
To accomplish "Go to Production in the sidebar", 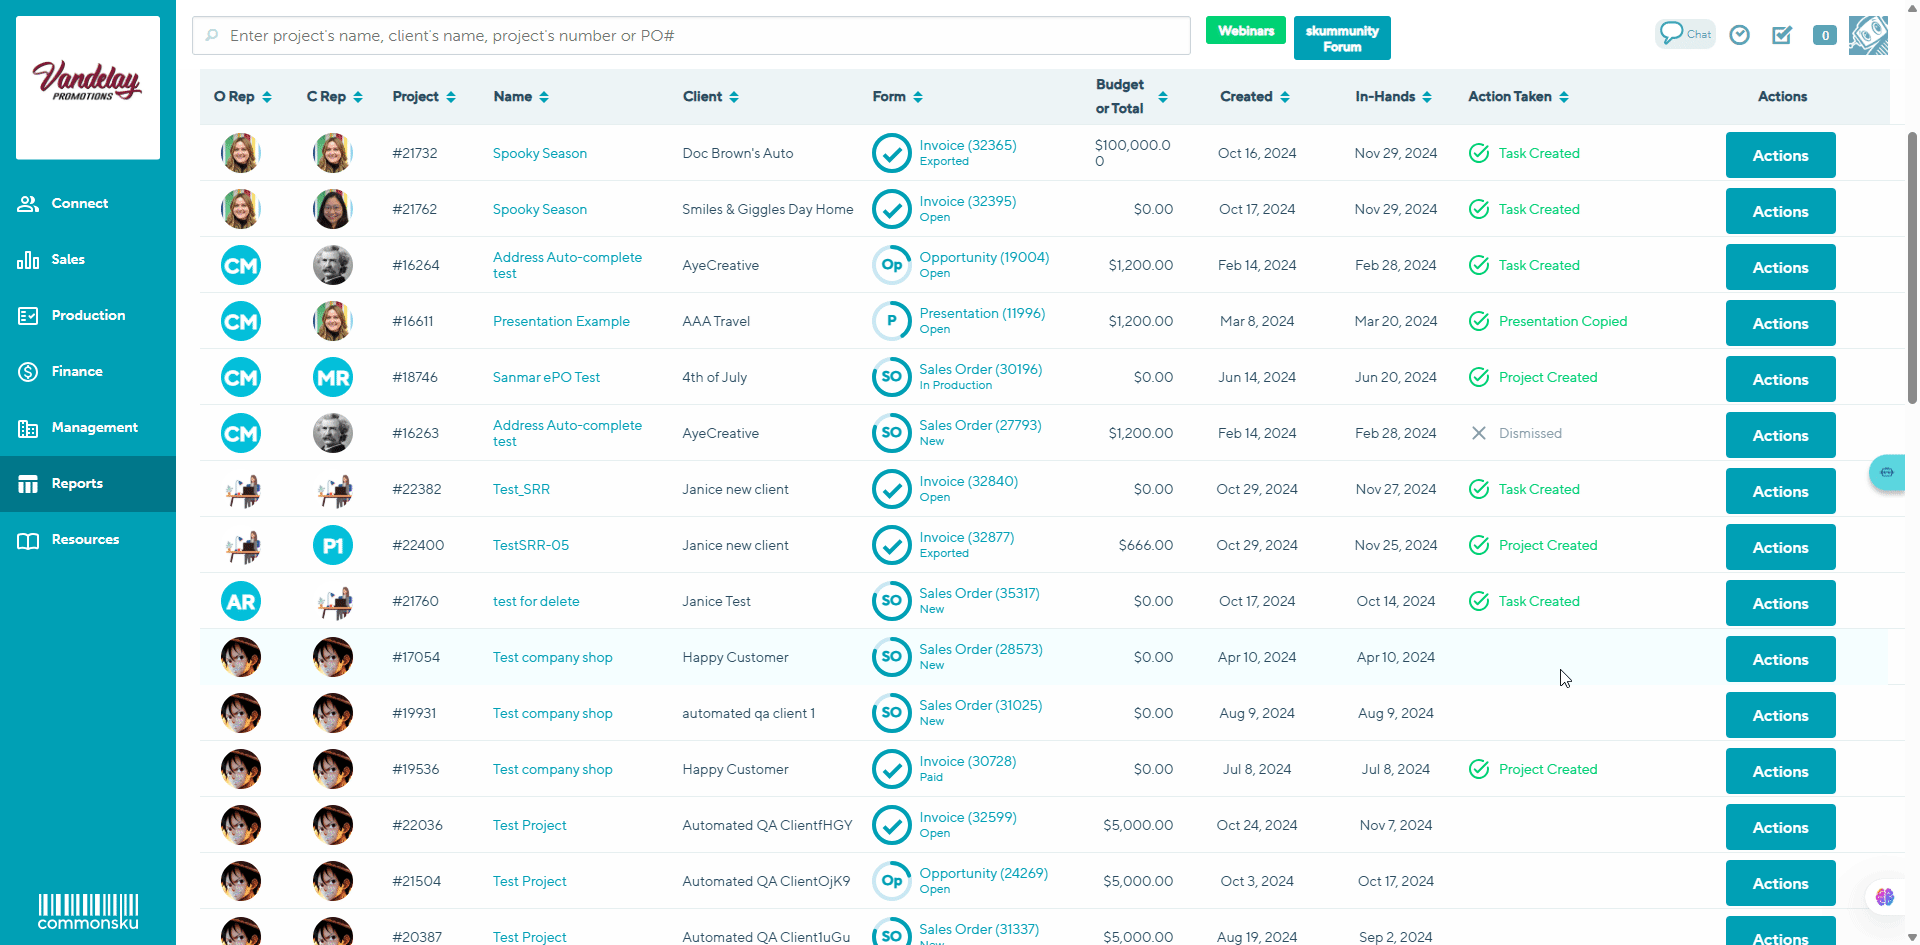I will tap(88, 316).
